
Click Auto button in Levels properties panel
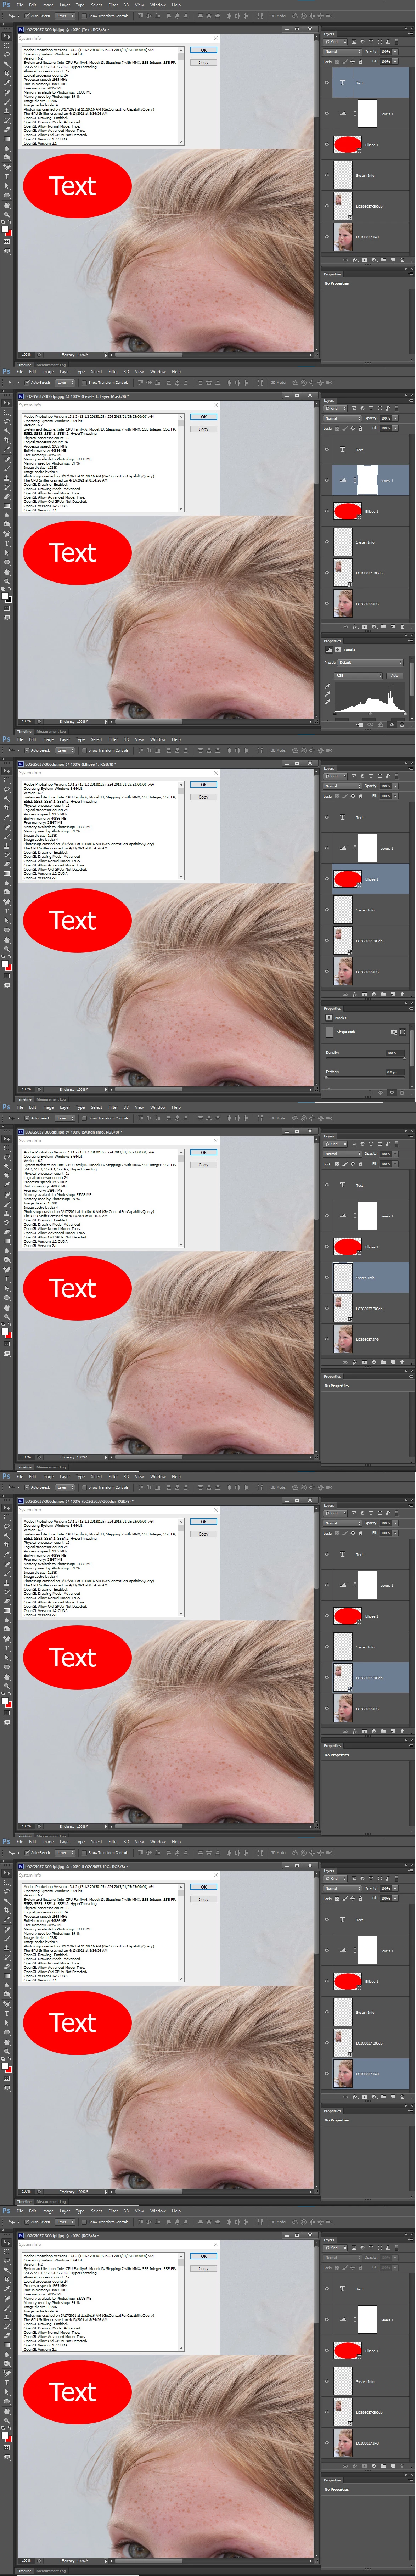pyautogui.click(x=395, y=676)
